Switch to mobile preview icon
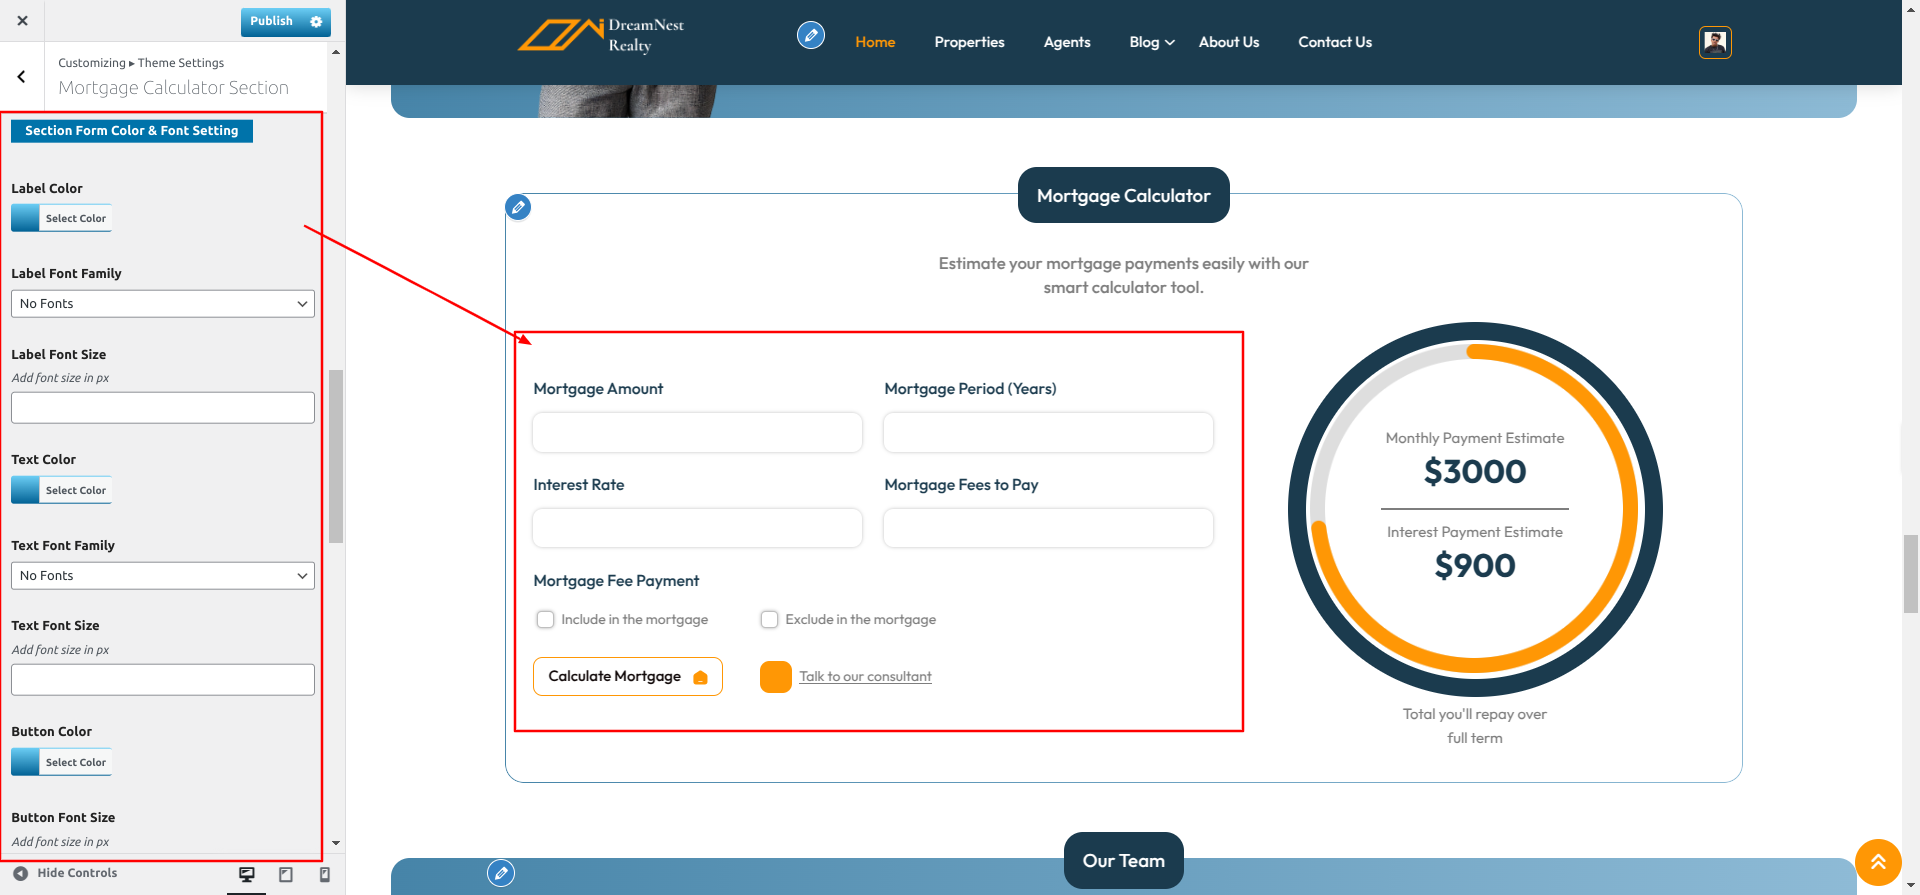Screen dimensions: 1920x895 coord(324,874)
